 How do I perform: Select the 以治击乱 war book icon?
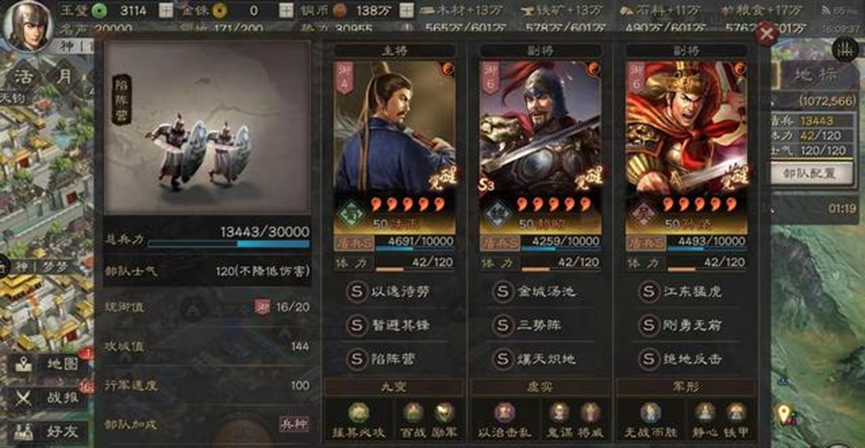504,413
